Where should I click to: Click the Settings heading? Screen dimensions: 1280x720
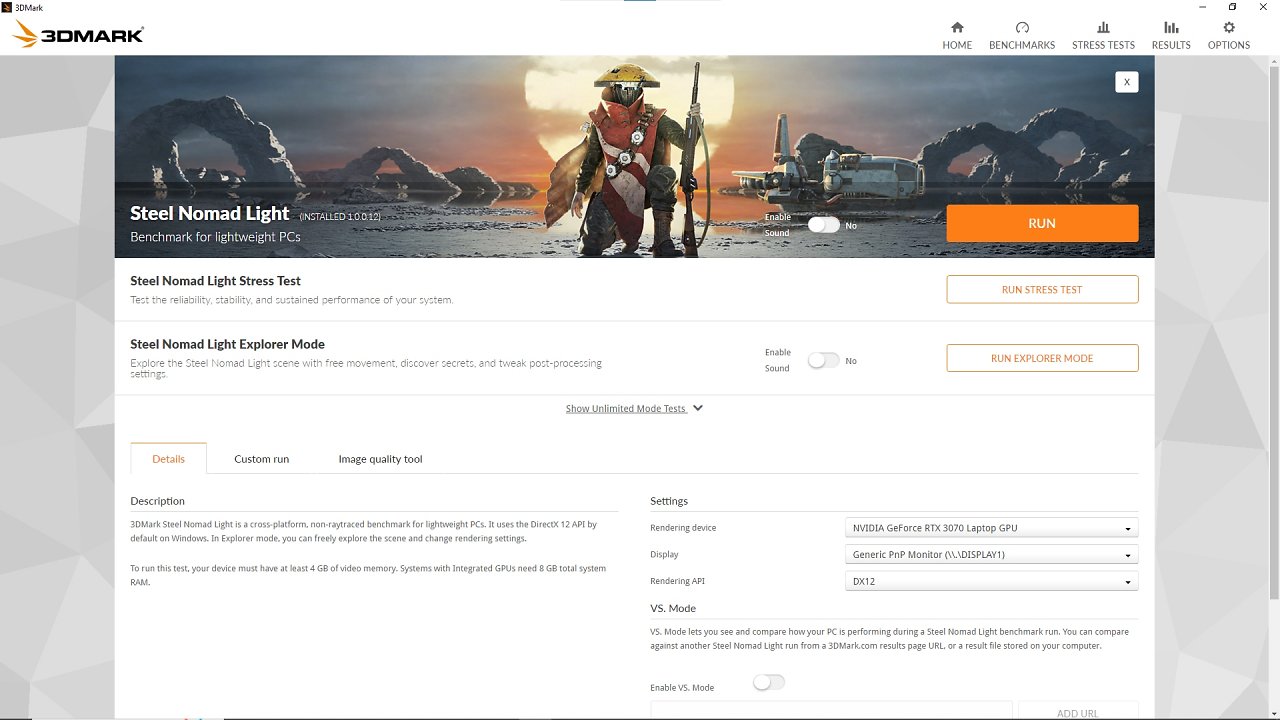coord(669,501)
